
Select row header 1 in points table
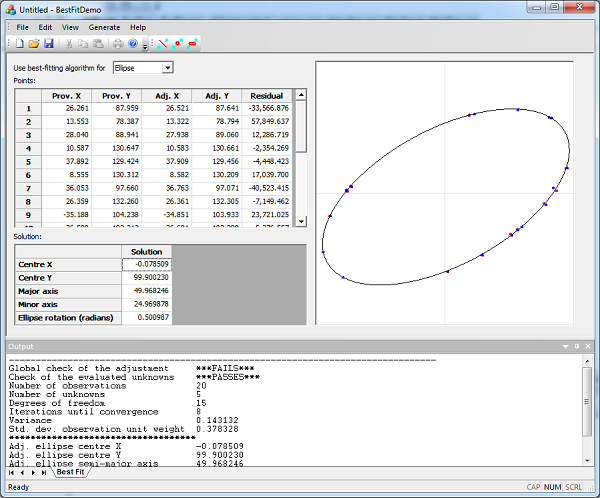[28, 109]
